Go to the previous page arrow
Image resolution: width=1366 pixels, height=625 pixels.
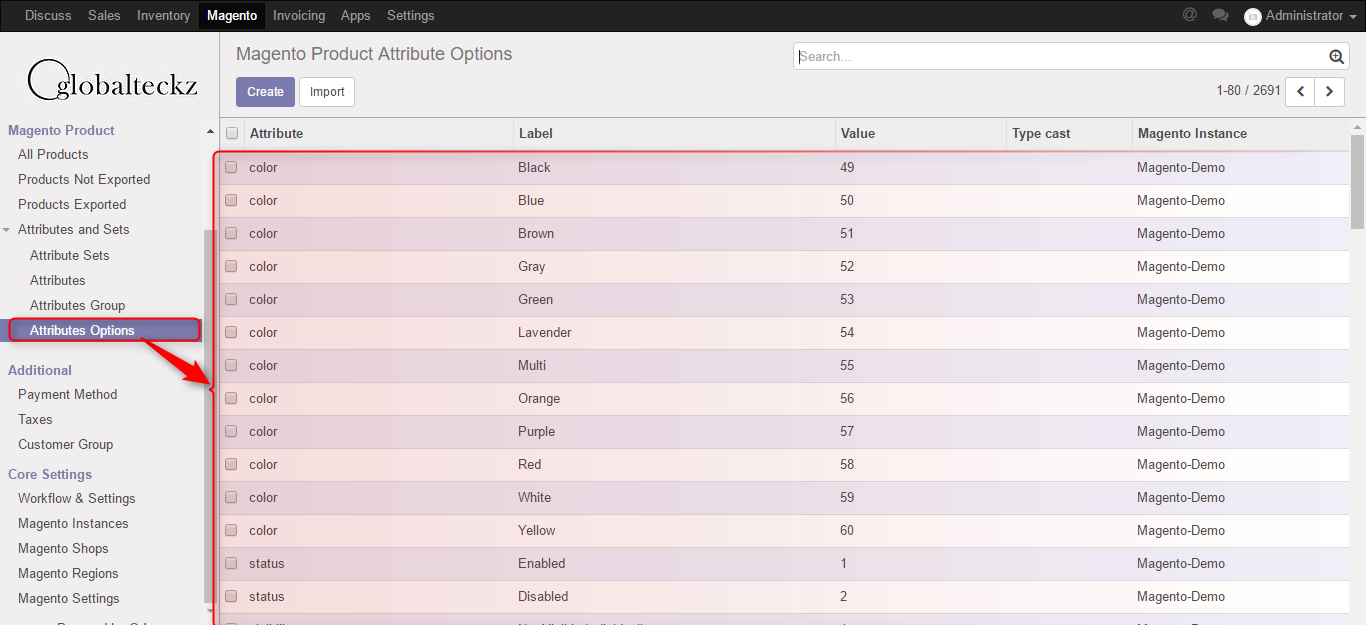[x=1300, y=91]
